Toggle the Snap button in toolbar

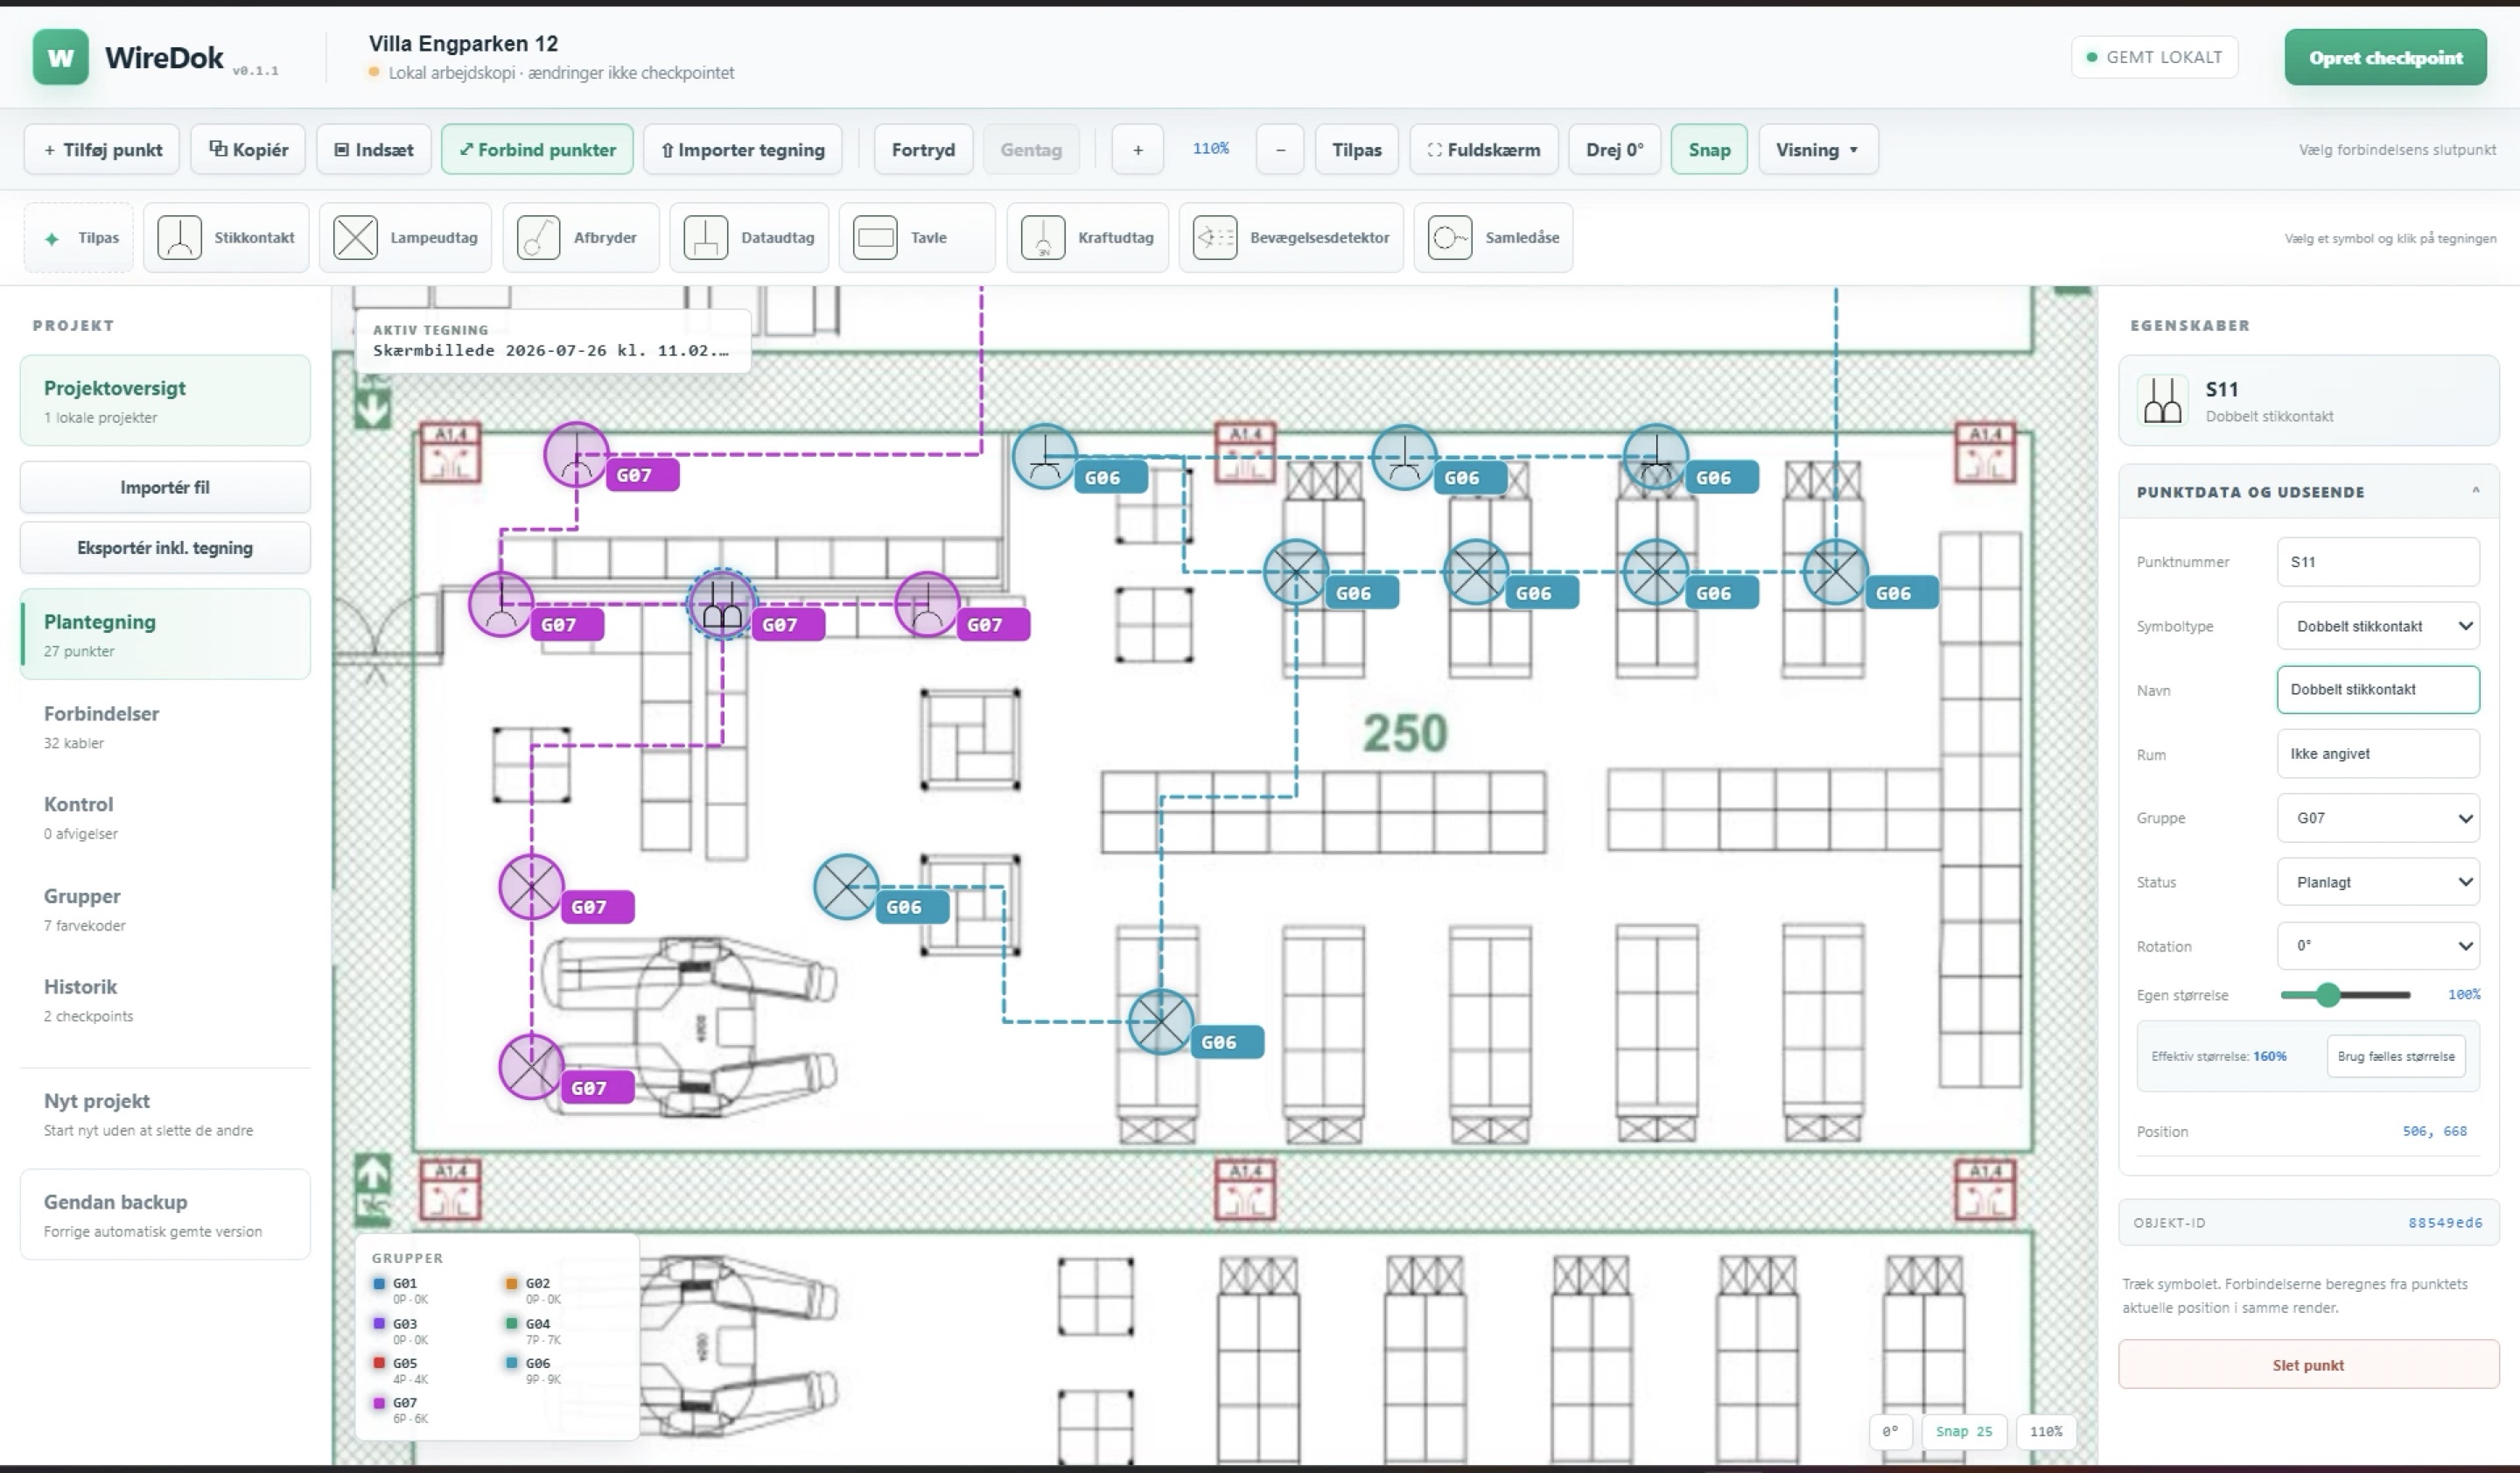coord(1709,150)
